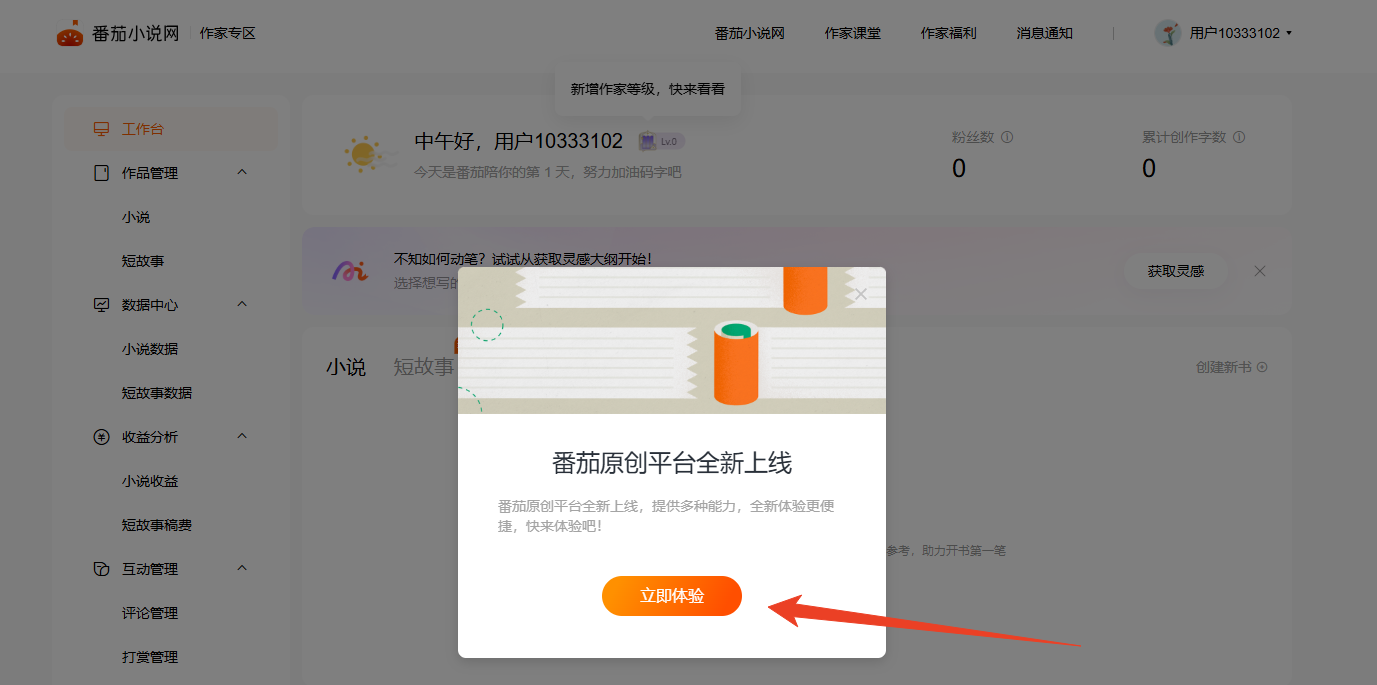Collapse the 收益分析 section chevron
Viewport: 1377px width, 685px height.
[242, 436]
